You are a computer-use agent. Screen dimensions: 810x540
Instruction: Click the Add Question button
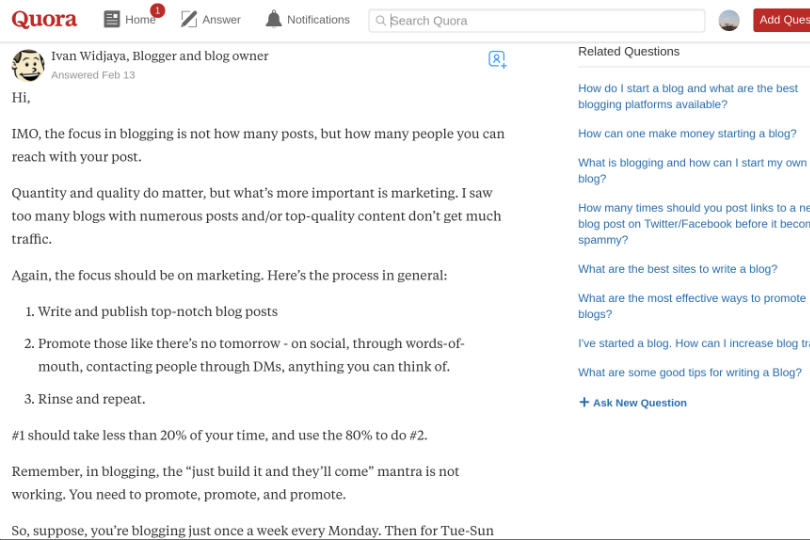(782, 20)
